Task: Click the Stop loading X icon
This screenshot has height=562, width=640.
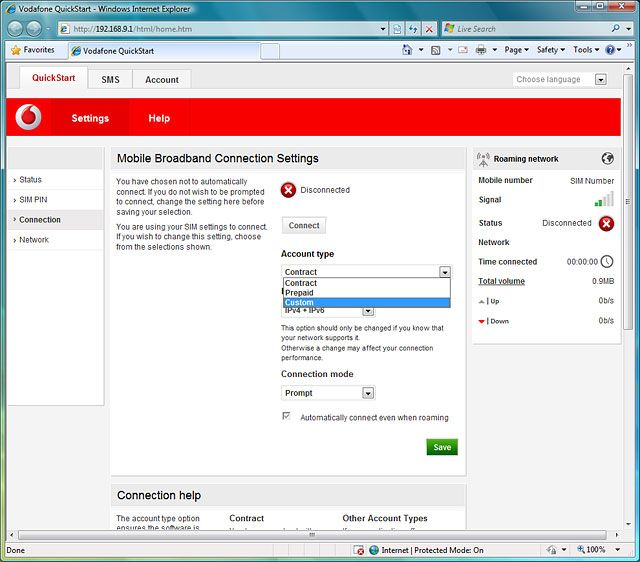Action: pos(429,29)
